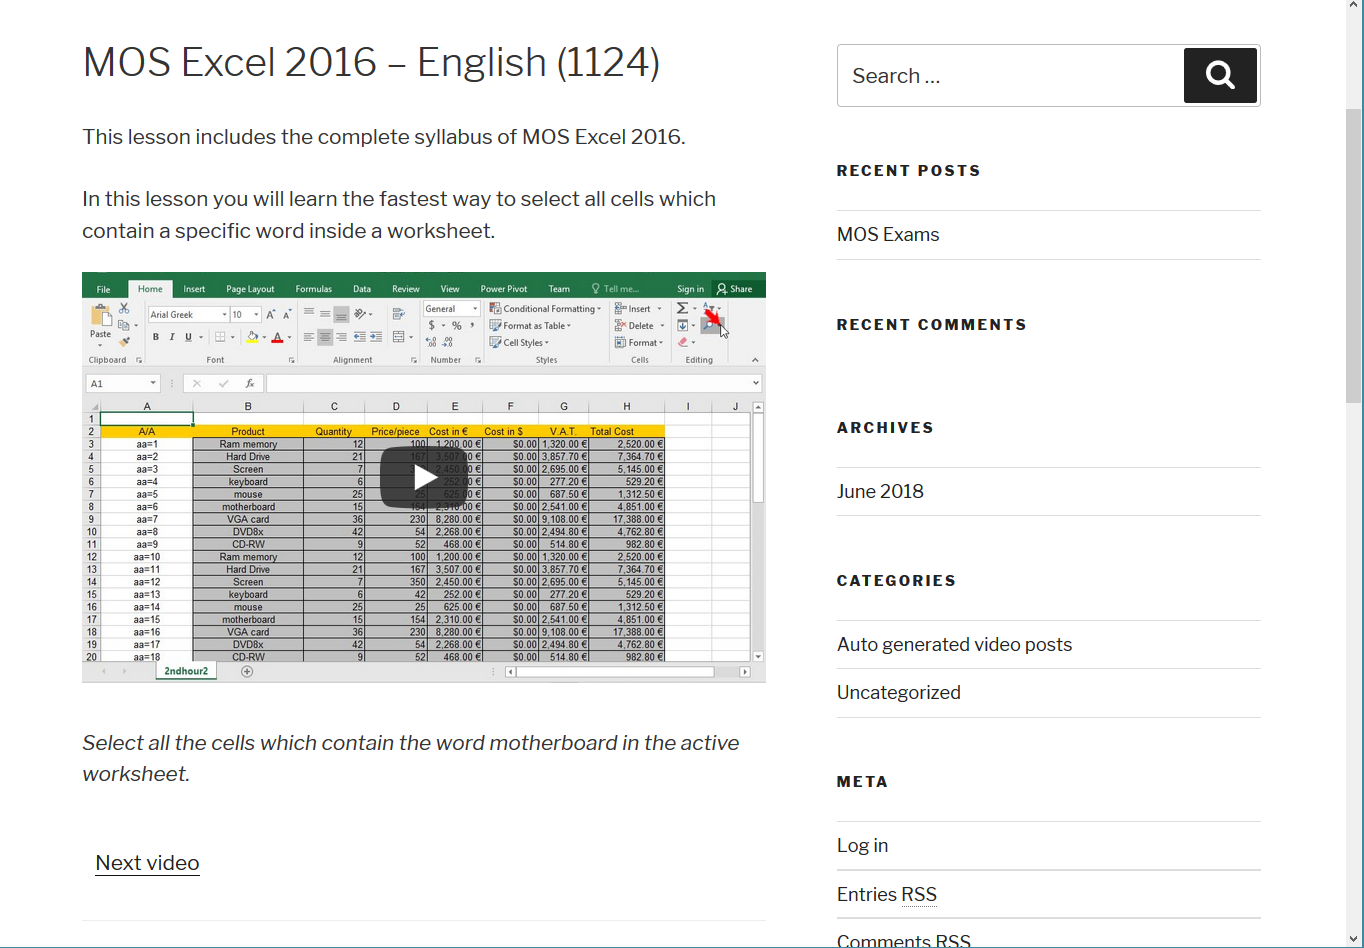Viewport: 1364px width, 948px height.
Task: Open the File tab in Excel
Action: [x=103, y=289]
